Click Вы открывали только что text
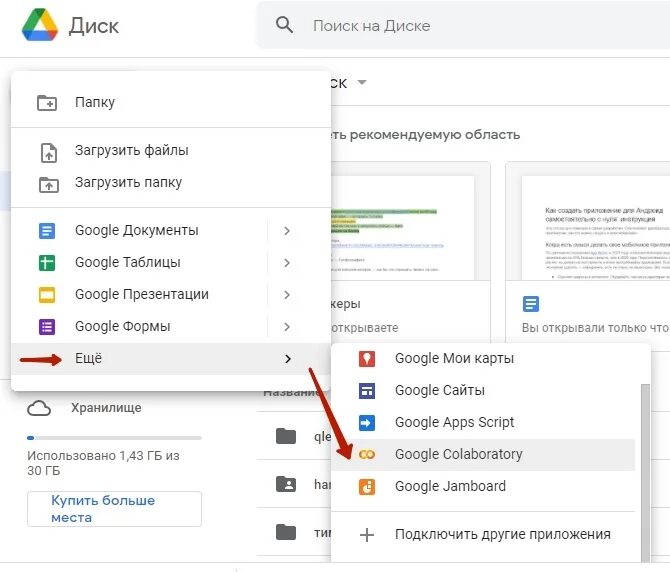Viewport: 670px width, 572px height. click(x=595, y=328)
